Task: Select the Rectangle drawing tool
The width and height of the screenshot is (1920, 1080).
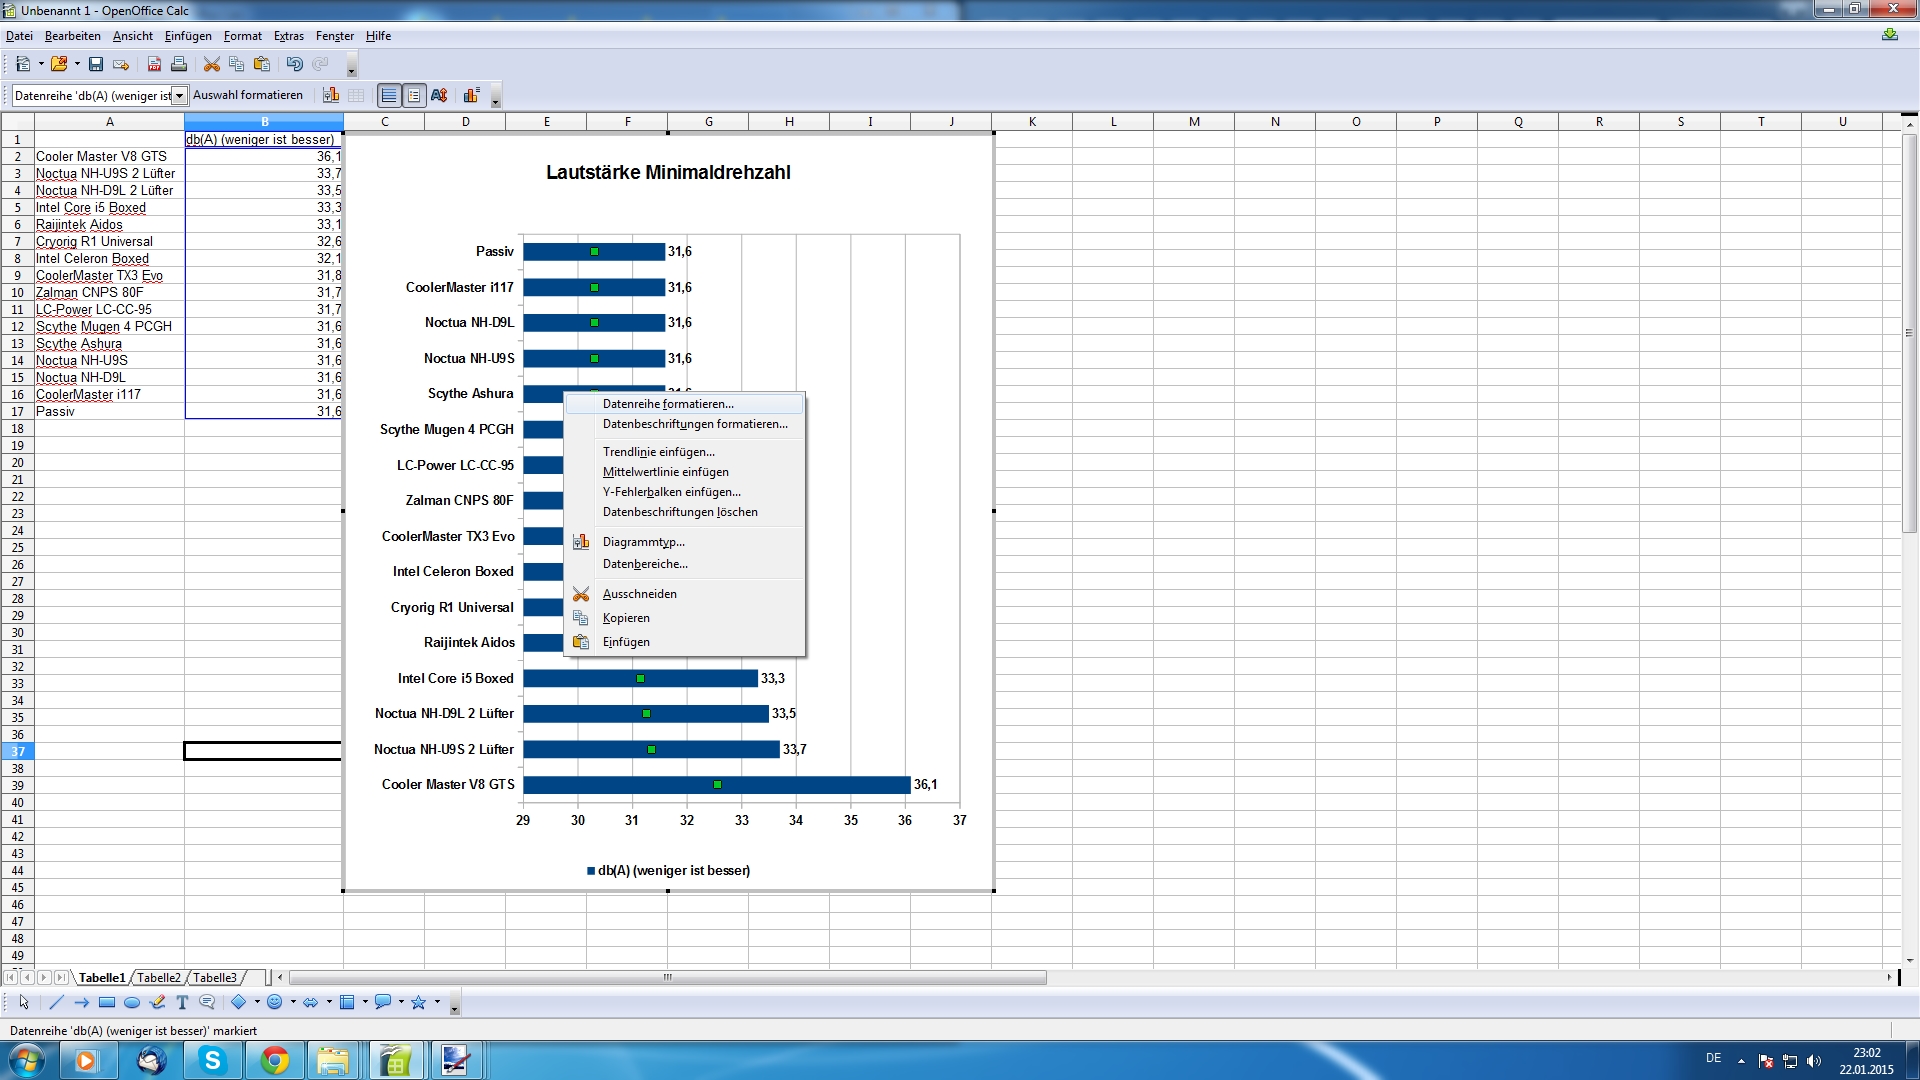Action: coord(107,1002)
